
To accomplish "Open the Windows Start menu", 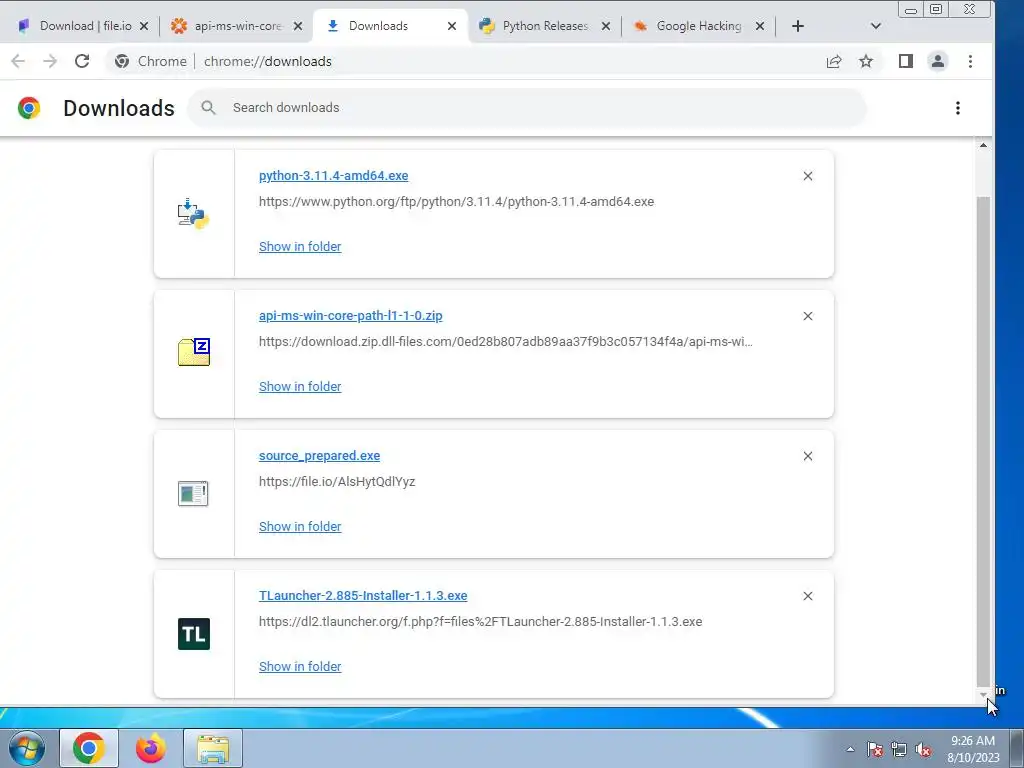I will tap(26, 748).
